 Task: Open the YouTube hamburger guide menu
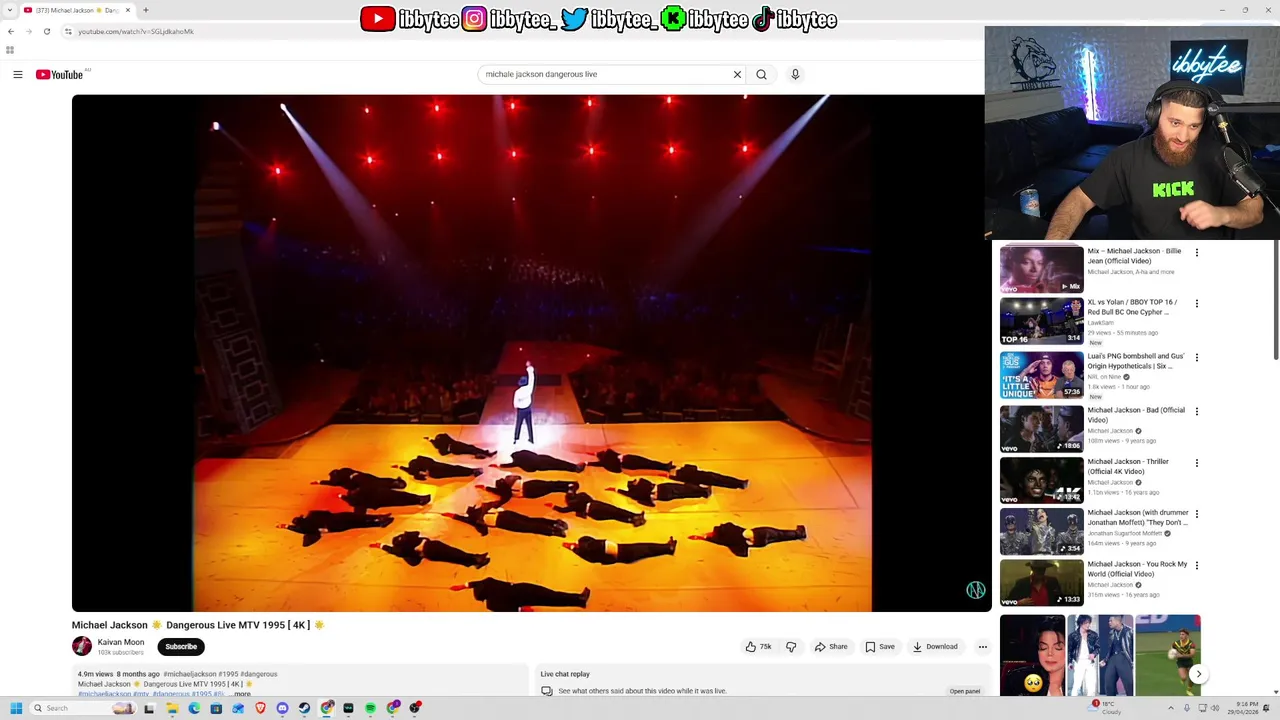click(x=18, y=74)
